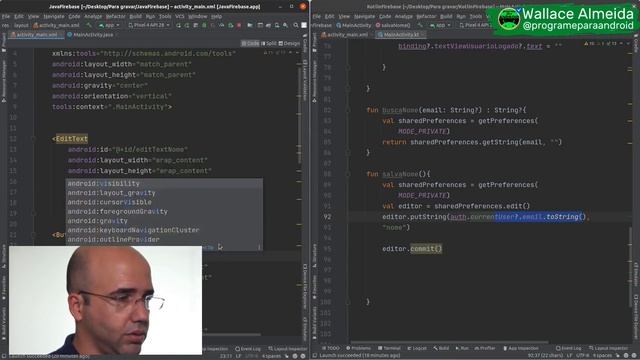This screenshot has width=640, height=360.
Task: Open Navigate menu in KotlinFirebase window
Action: [364, 16]
